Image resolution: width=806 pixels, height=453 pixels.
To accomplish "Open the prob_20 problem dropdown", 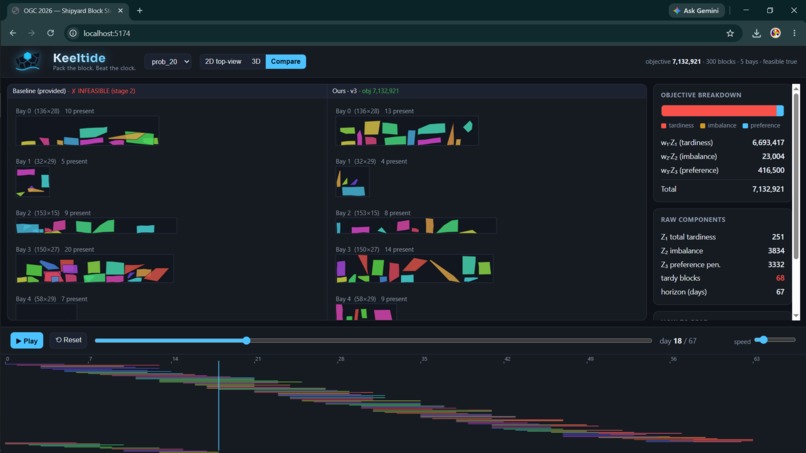I will [x=168, y=62].
